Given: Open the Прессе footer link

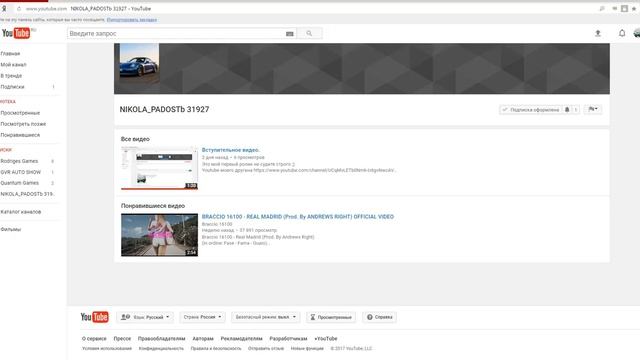Looking at the screenshot, I should pyautogui.click(x=122, y=338).
